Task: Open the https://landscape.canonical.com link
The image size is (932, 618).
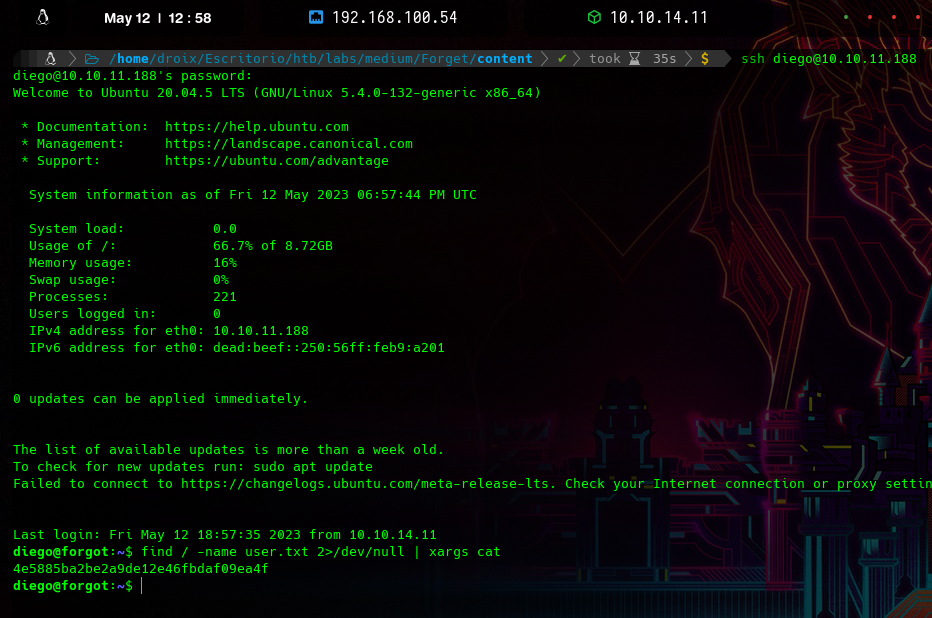Action: [288, 144]
